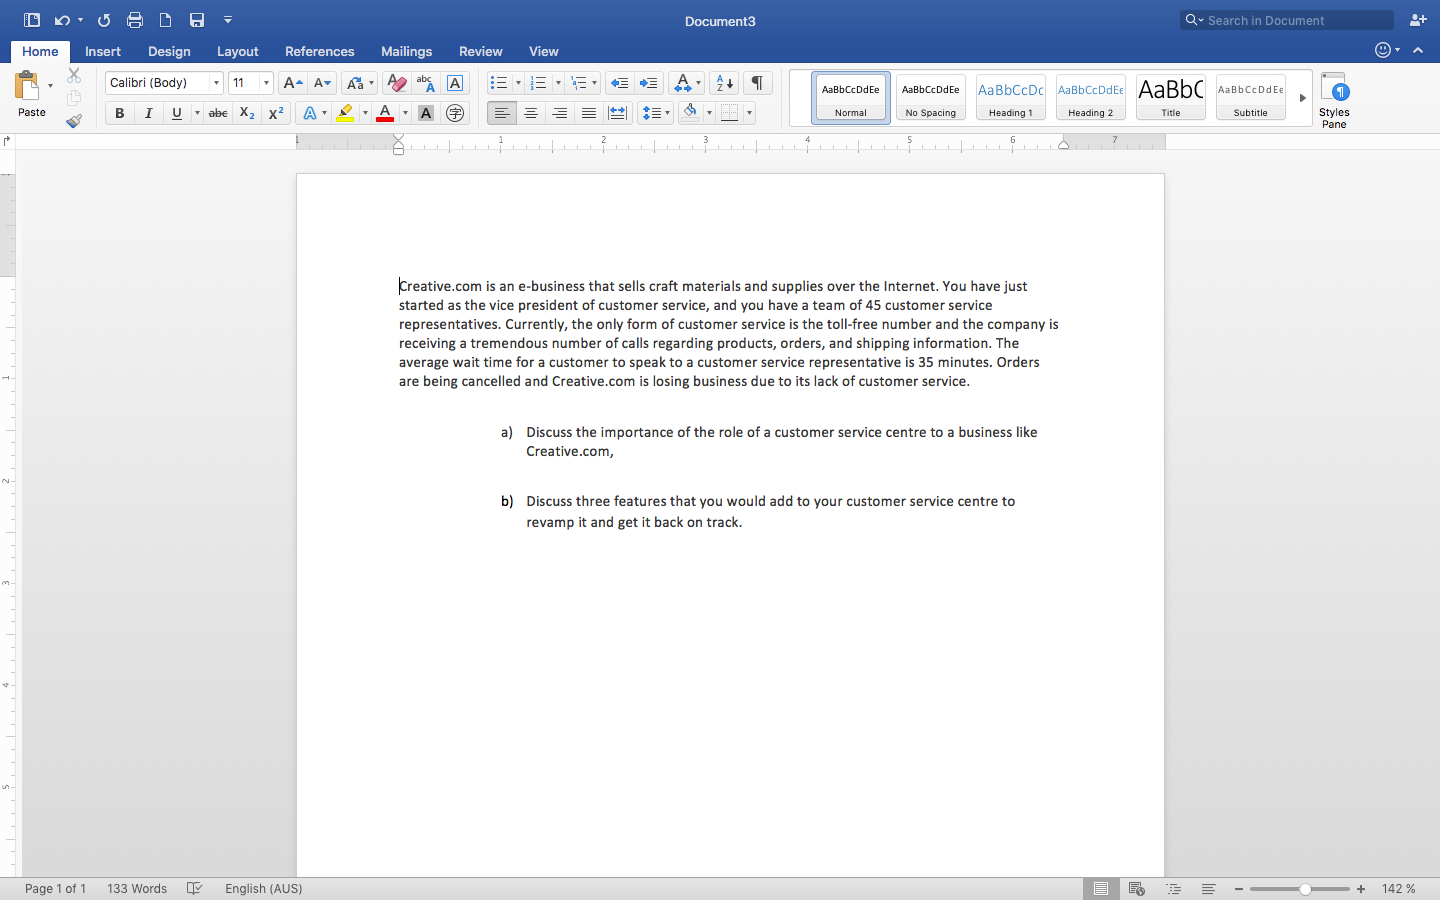Image resolution: width=1440 pixels, height=900 pixels.
Task: Switch to the Design tab
Action: coord(169,51)
